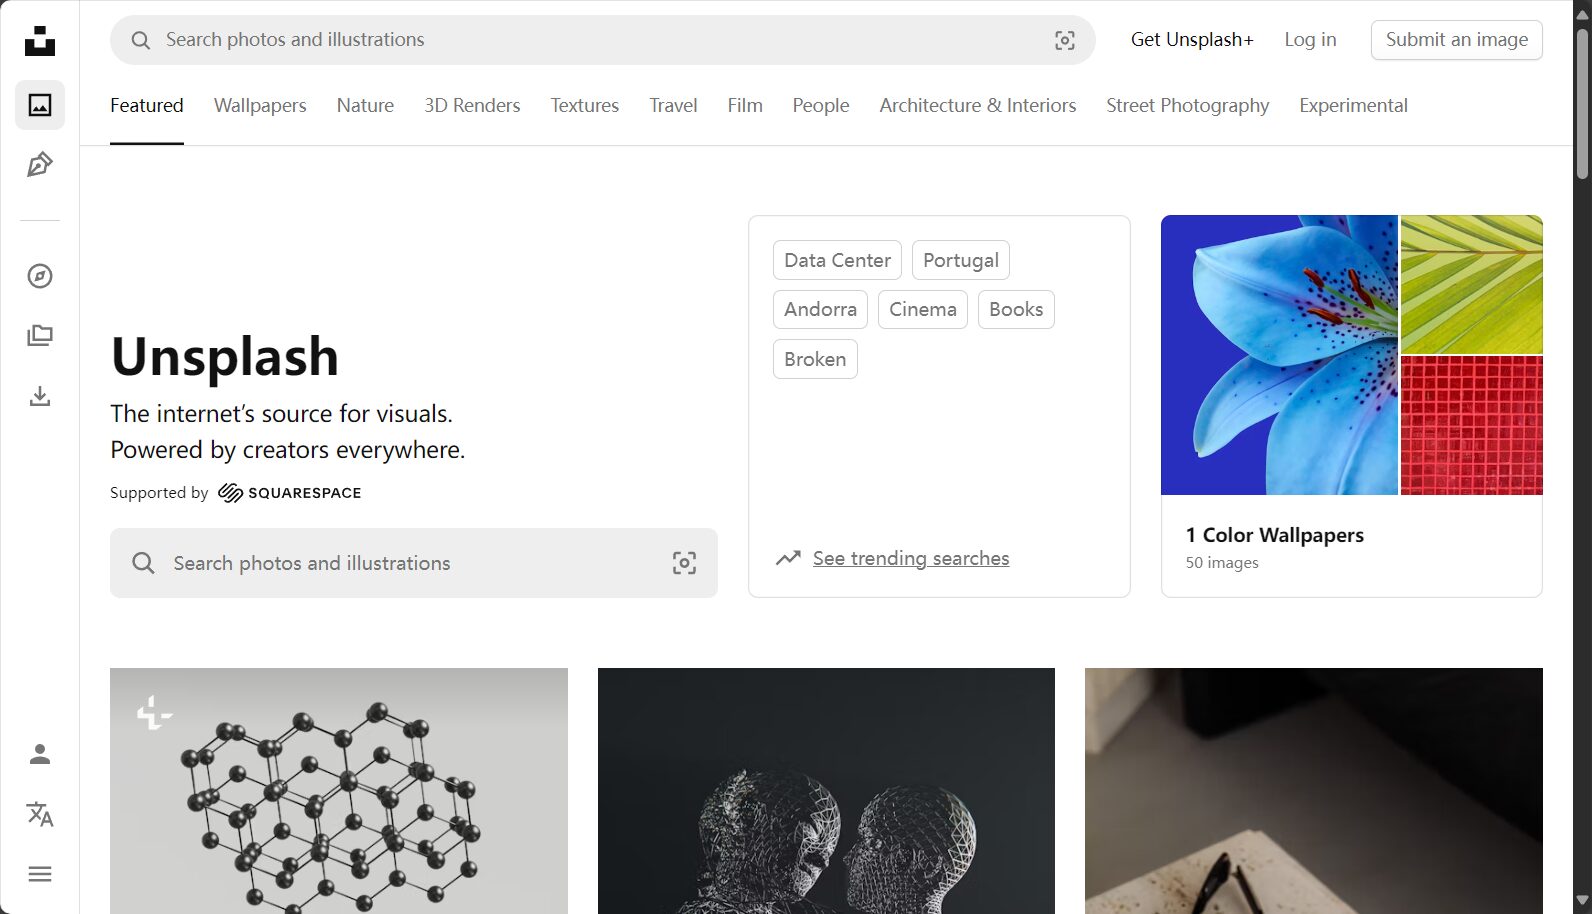The image size is (1592, 914).
Task: Switch to the Nature tab
Action: point(365,105)
